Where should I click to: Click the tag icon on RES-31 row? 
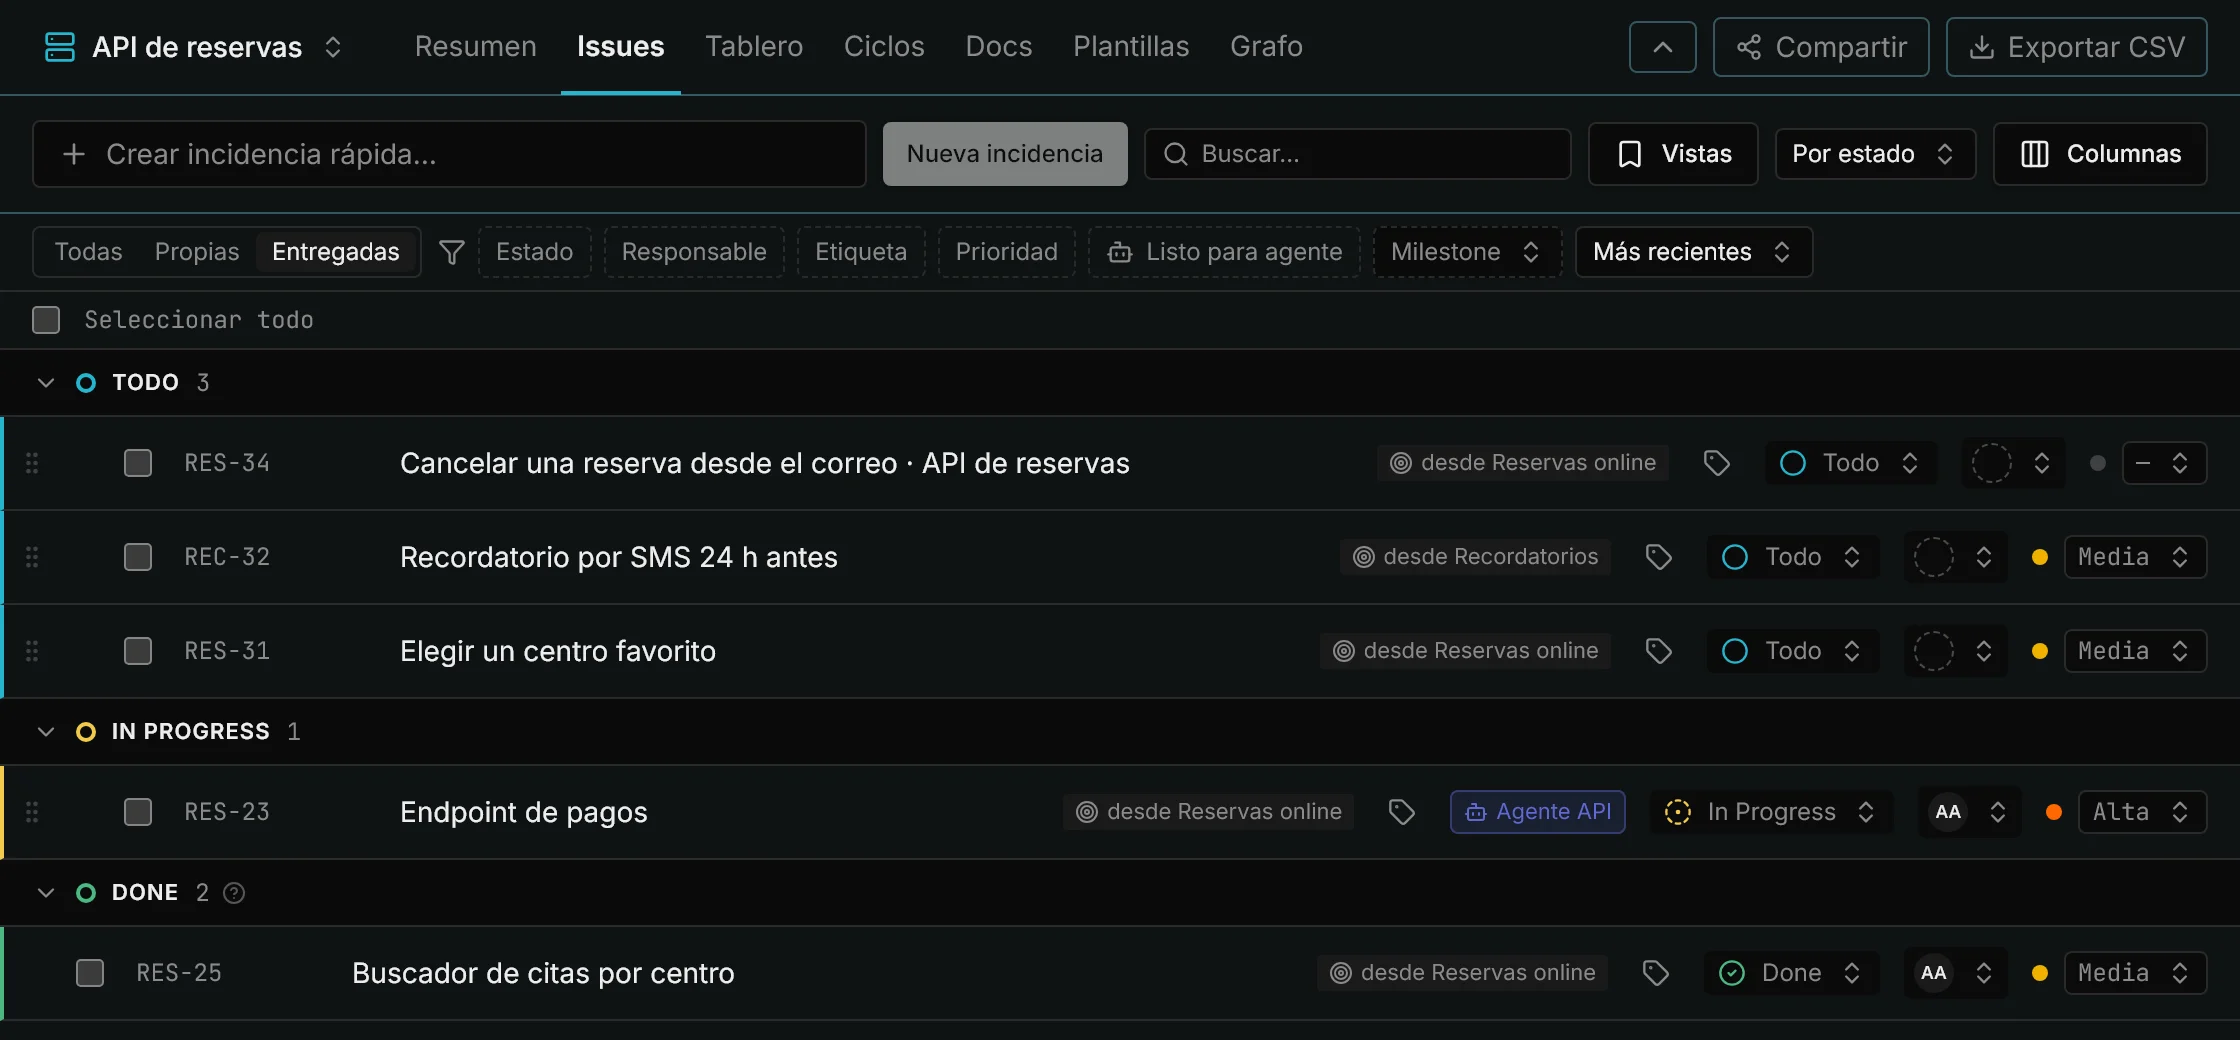coord(1659,651)
